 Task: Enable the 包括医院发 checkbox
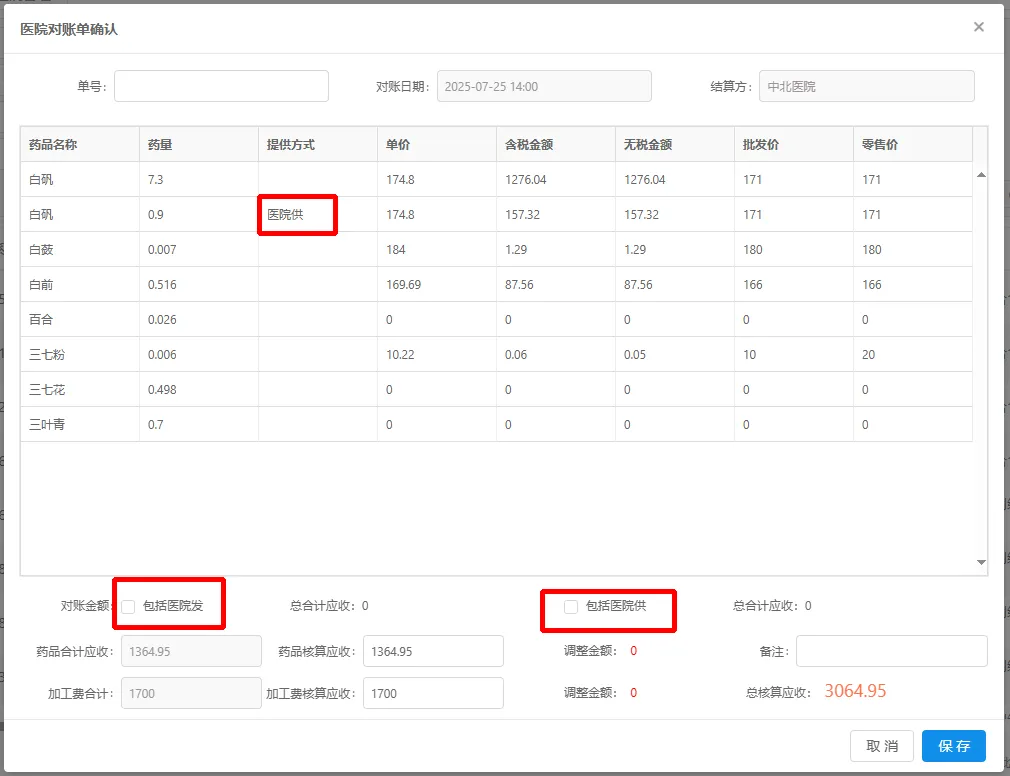click(x=129, y=607)
